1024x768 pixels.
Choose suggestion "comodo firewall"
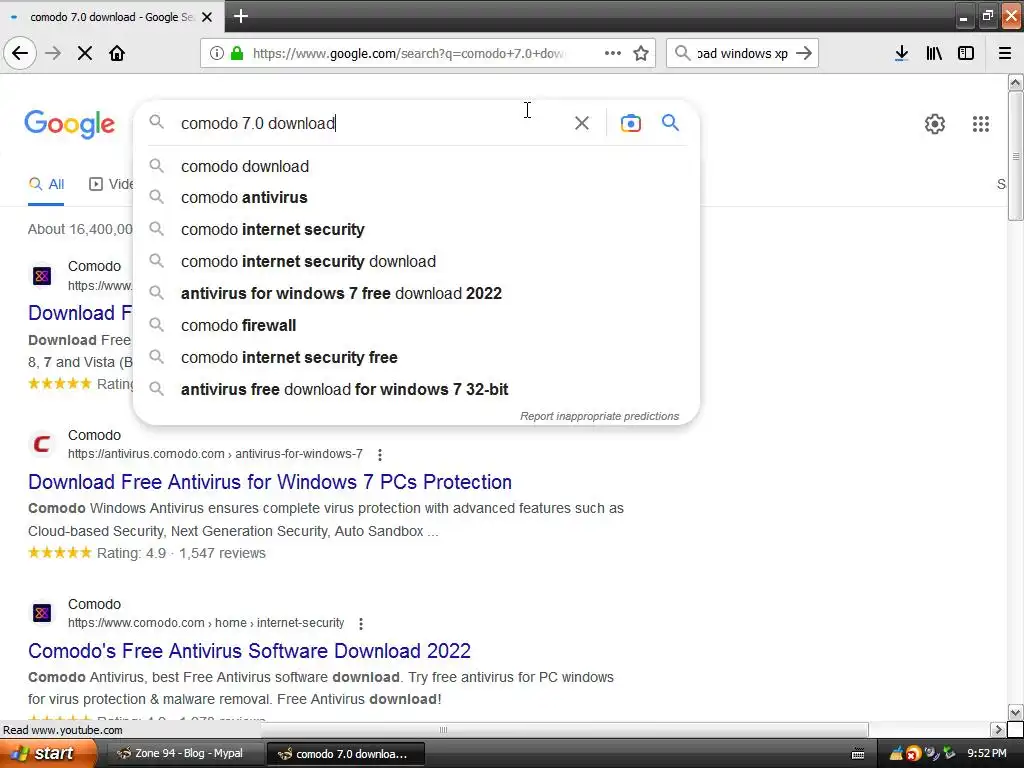pyautogui.click(x=416, y=325)
